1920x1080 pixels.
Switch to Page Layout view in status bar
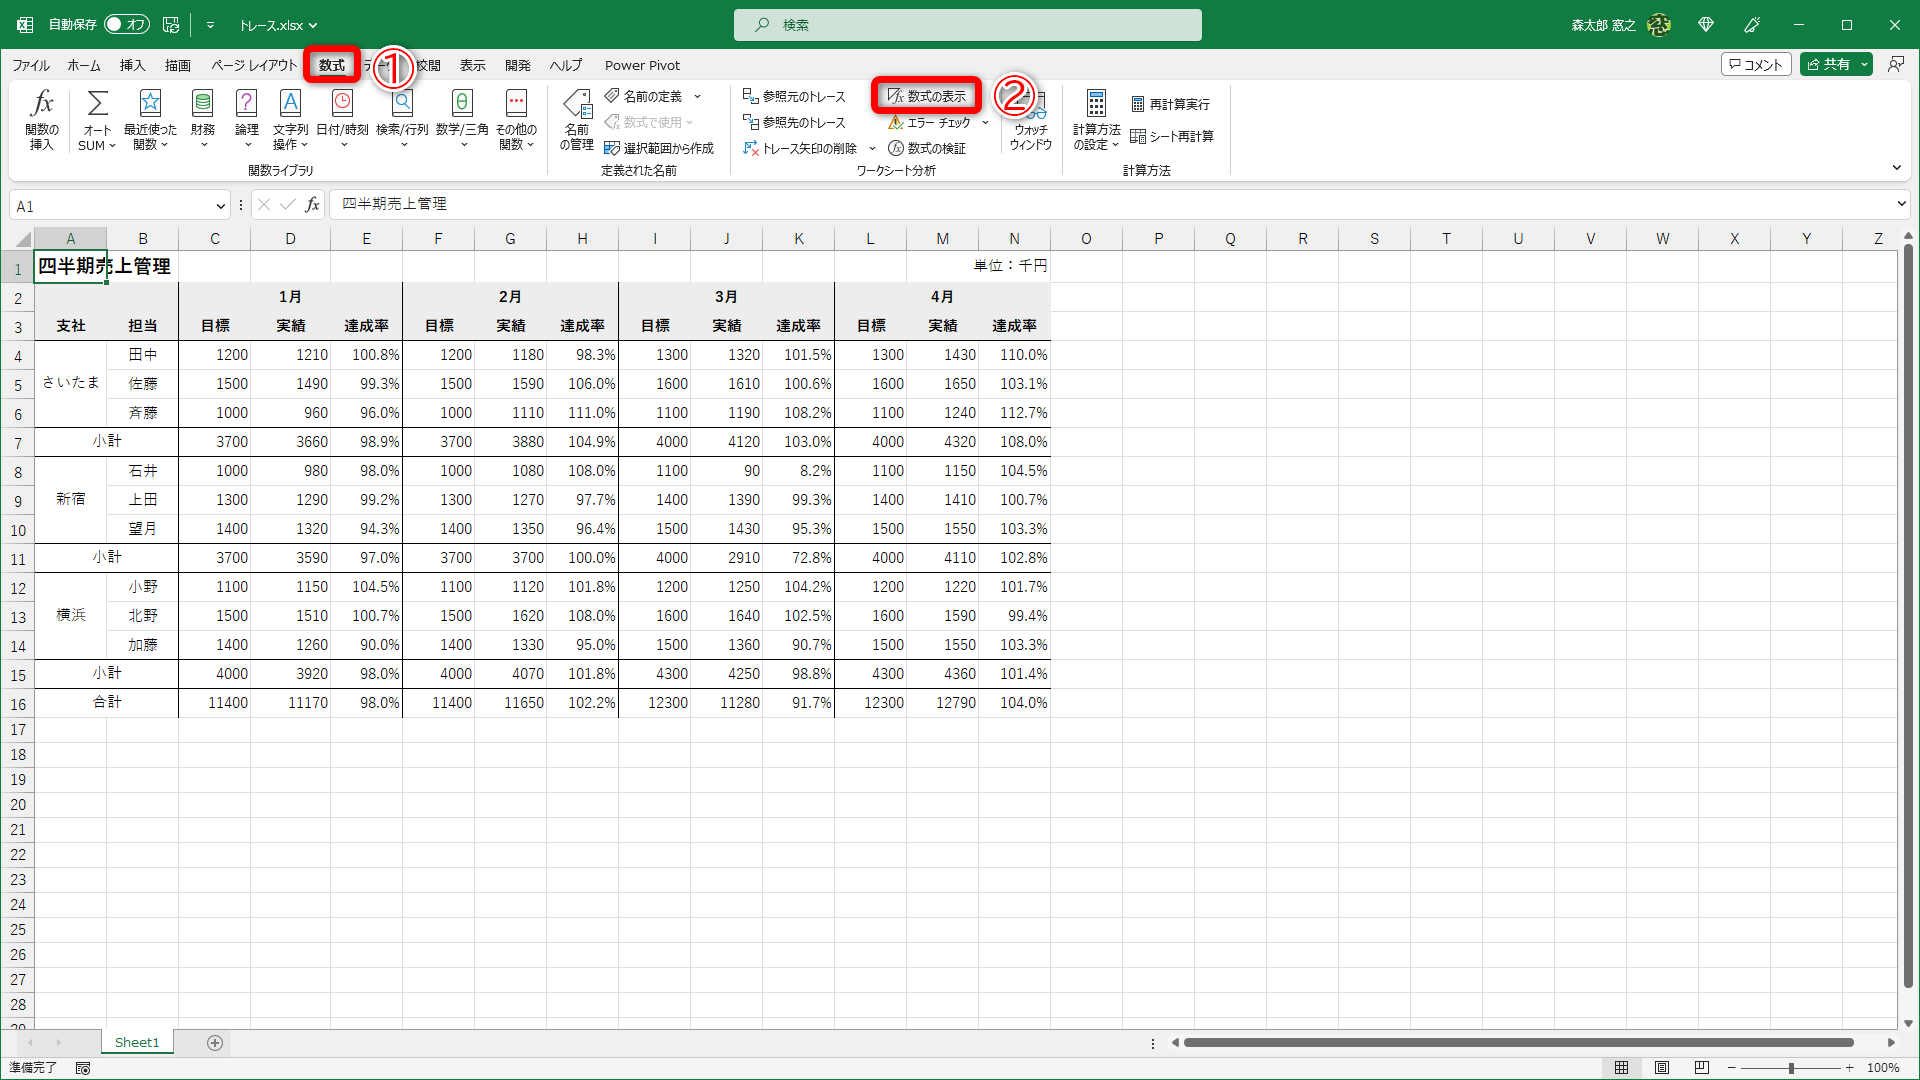pyautogui.click(x=1662, y=1068)
